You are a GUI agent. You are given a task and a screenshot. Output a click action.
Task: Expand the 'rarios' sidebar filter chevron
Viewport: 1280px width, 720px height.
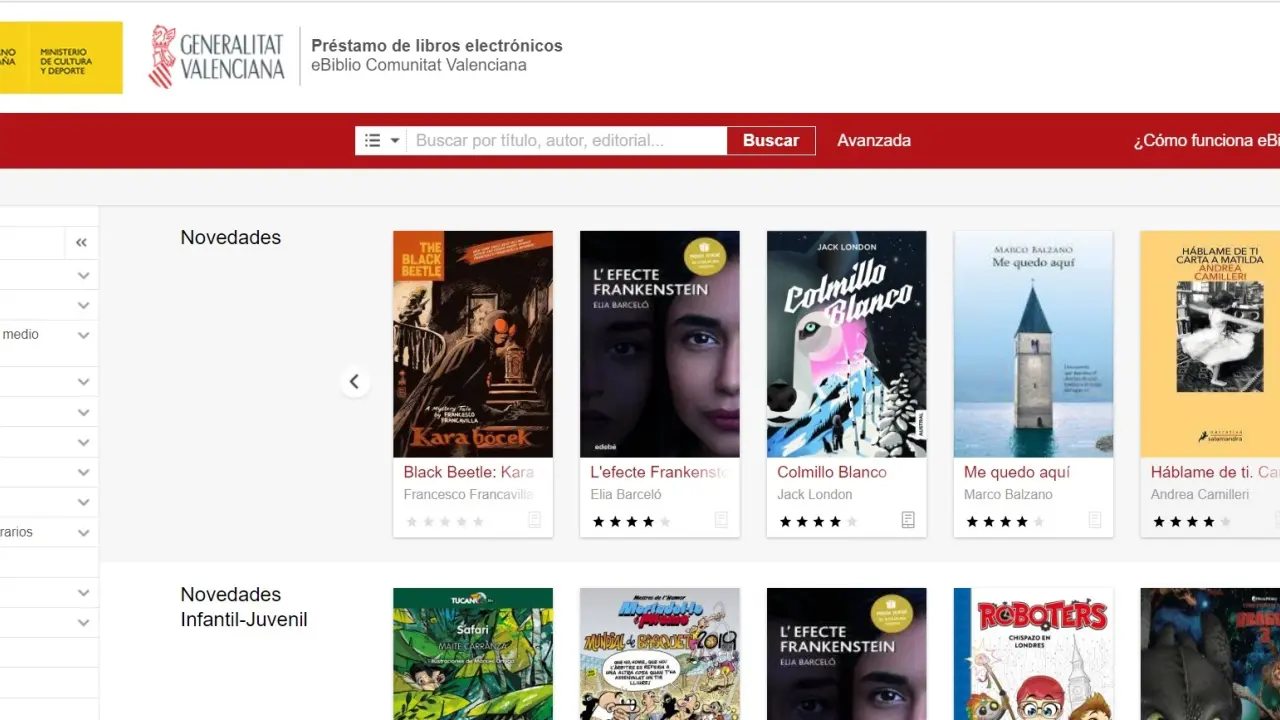click(x=84, y=532)
